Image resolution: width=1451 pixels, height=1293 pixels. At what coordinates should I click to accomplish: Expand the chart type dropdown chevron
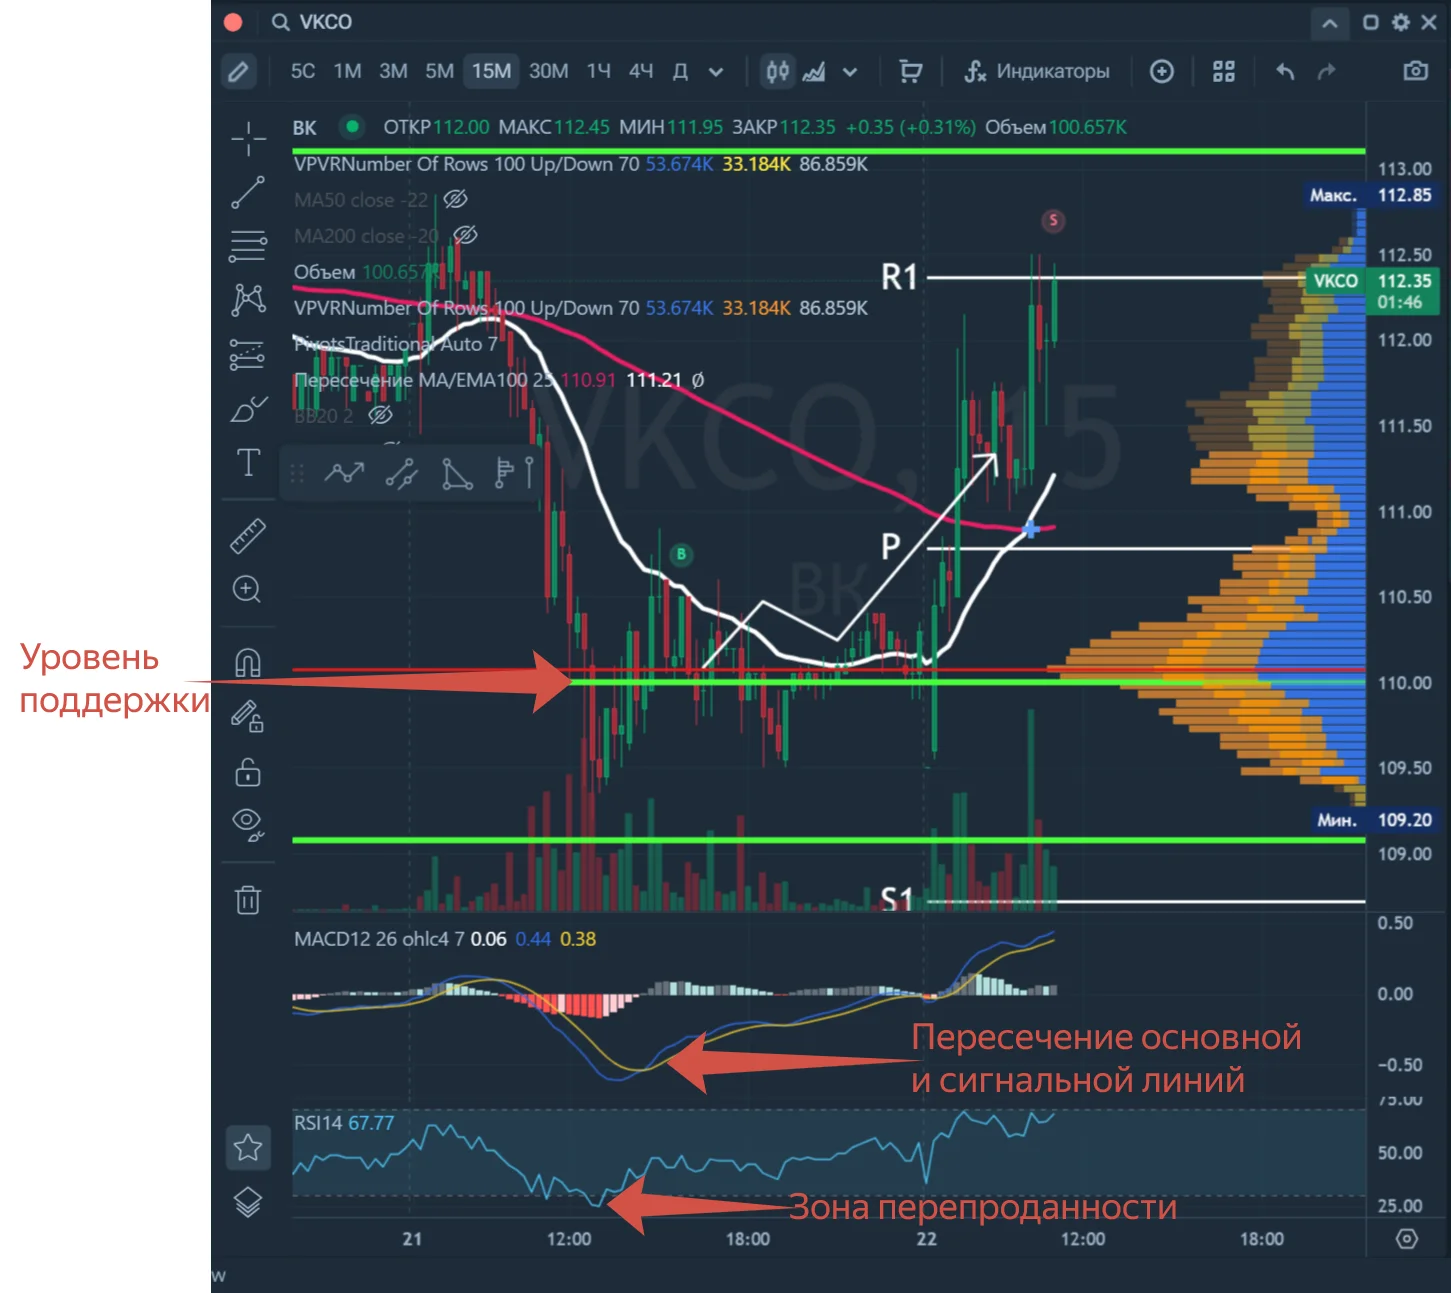tap(850, 72)
